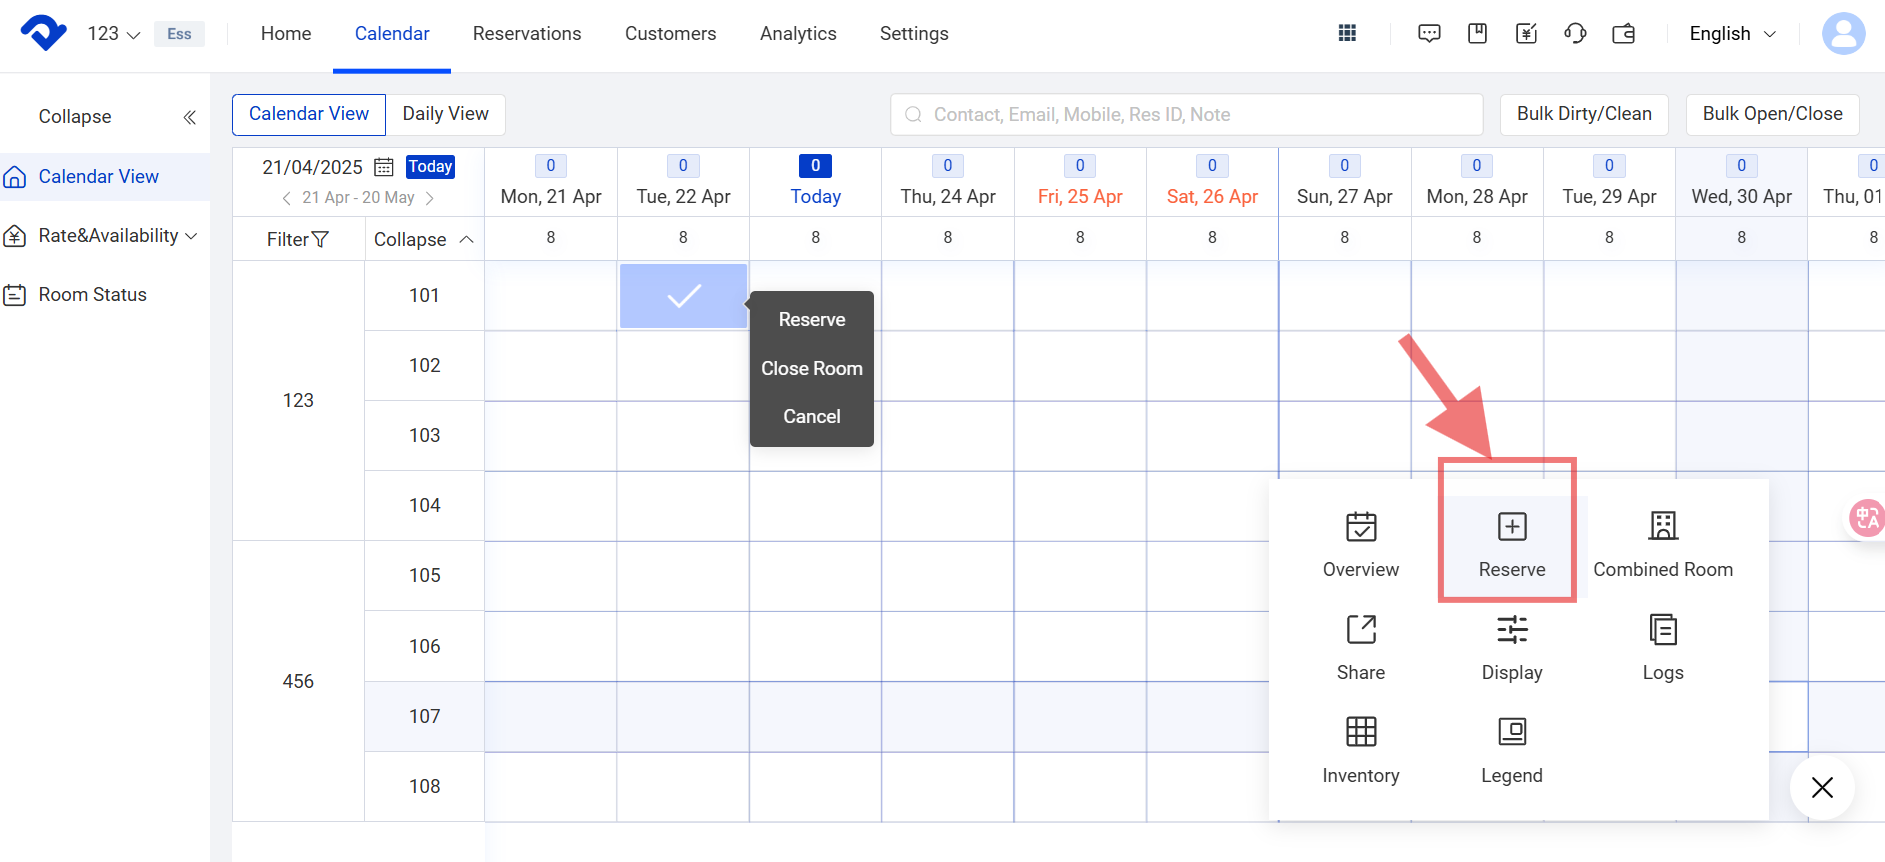The image size is (1885, 862).
Task: Open the Overview panel icon
Action: tap(1360, 527)
